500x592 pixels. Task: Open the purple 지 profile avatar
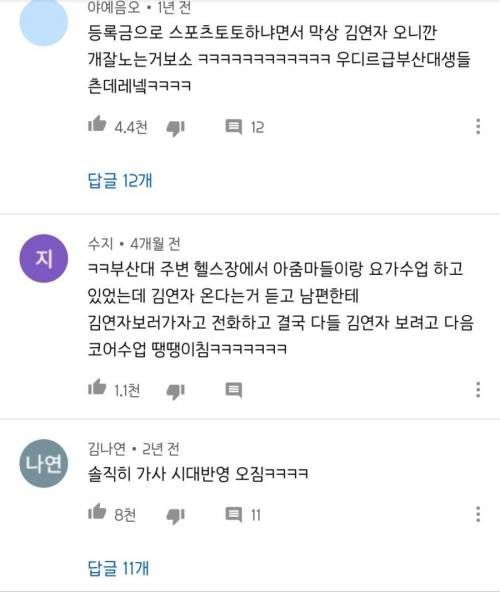pyautogui.click(x=44, y=258)
